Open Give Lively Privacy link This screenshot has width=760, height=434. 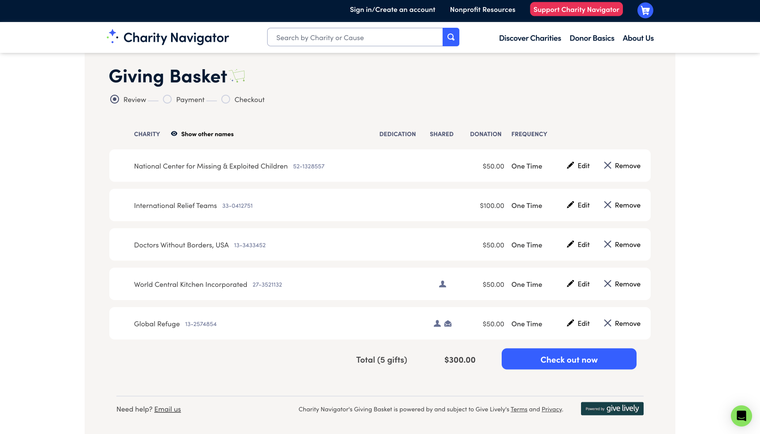[552, 409]
